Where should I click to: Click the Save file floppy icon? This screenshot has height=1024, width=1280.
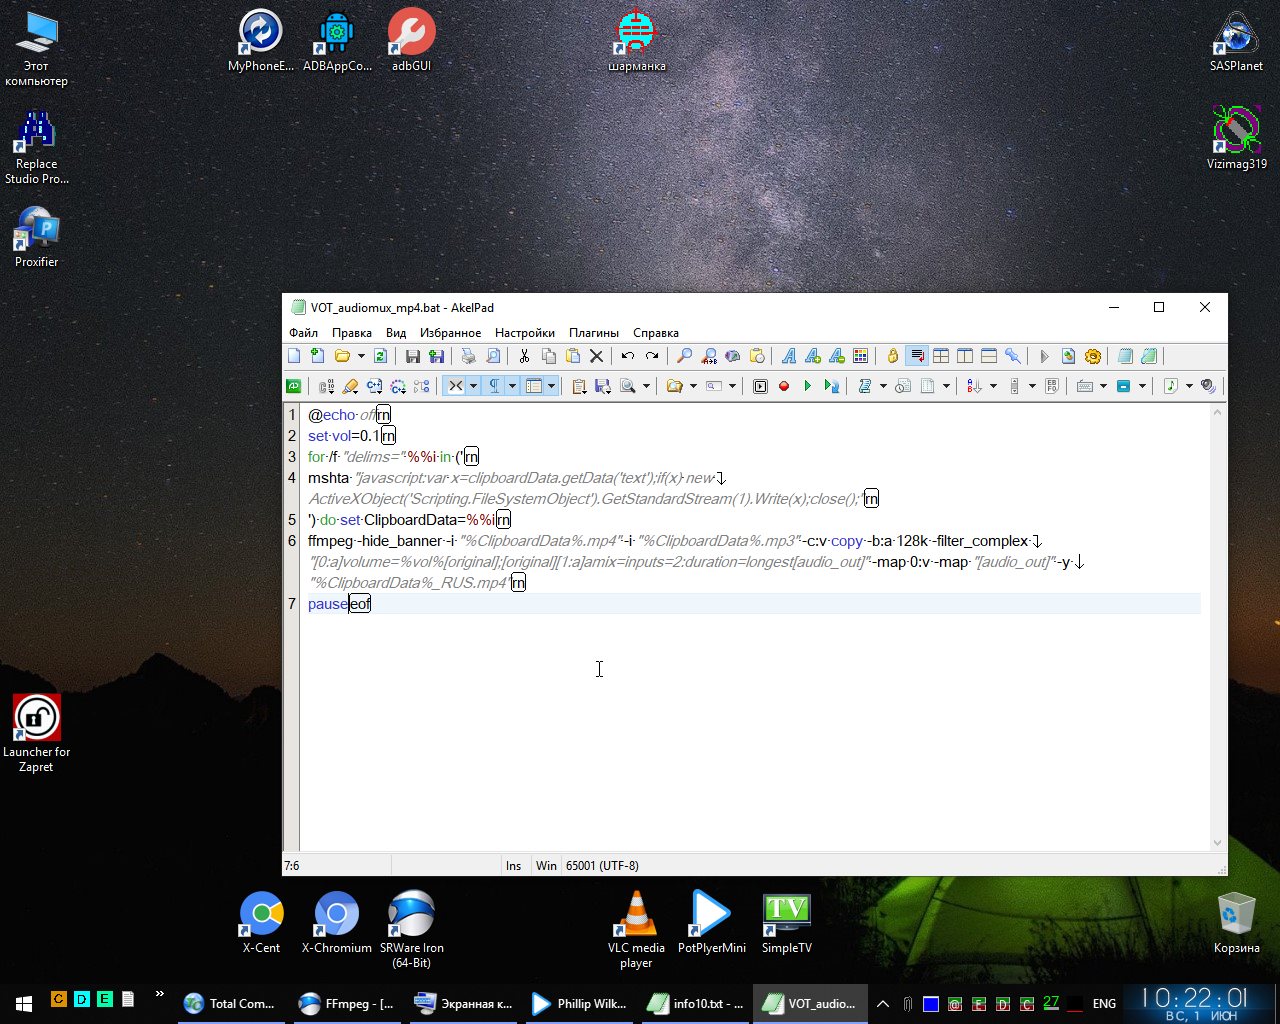(412, 356)
